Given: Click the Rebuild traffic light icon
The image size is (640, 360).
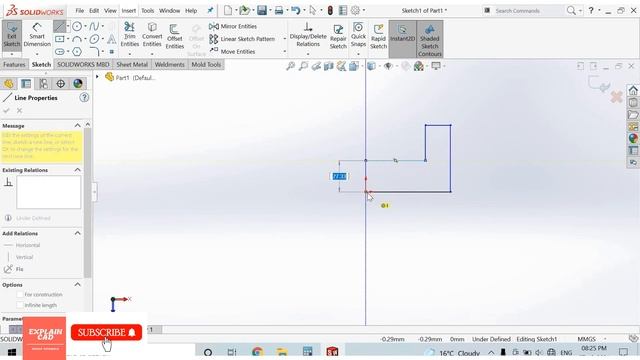Looking at the screenshot, I should point(330,11).
